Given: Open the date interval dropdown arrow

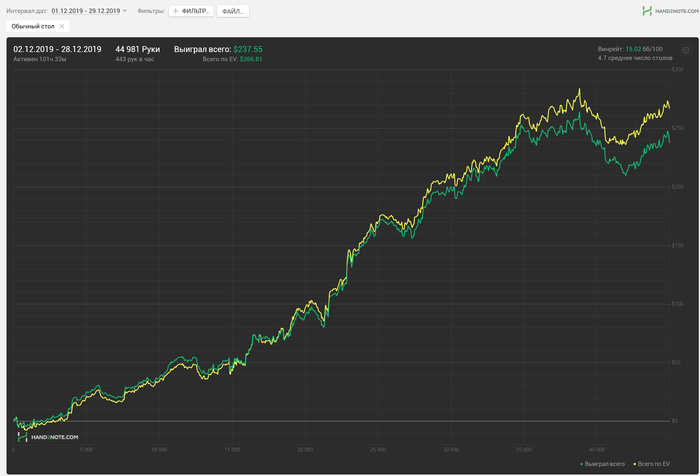Looking at the screenshot, I should 125,11.
